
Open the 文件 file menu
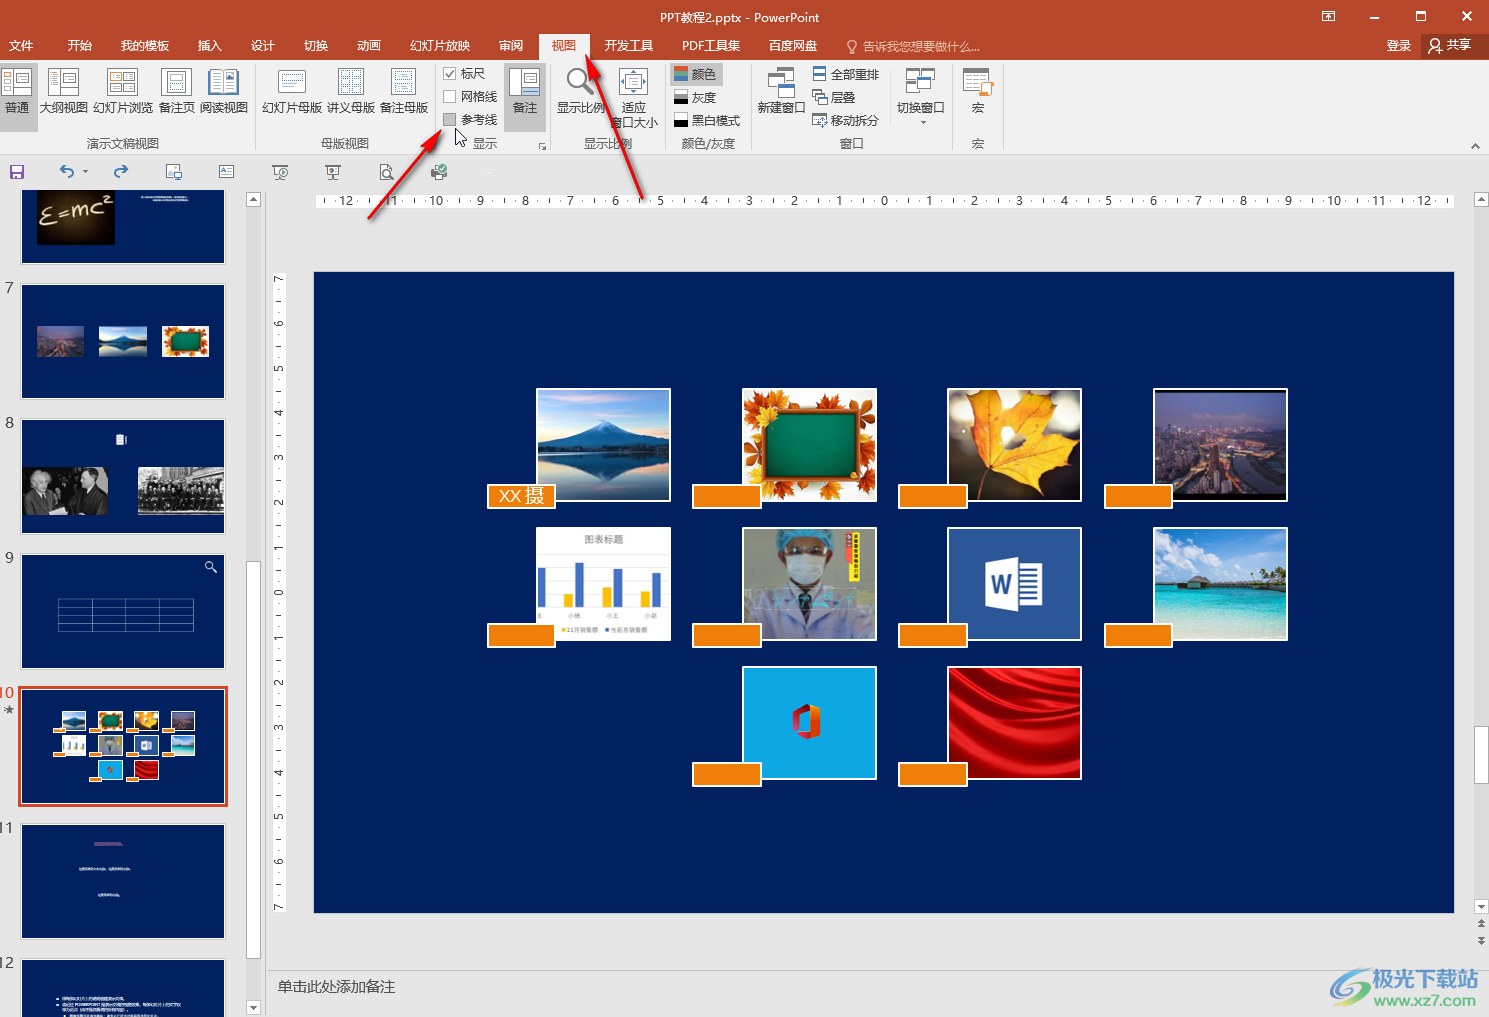pyautogui.click(x=21, y=46)
